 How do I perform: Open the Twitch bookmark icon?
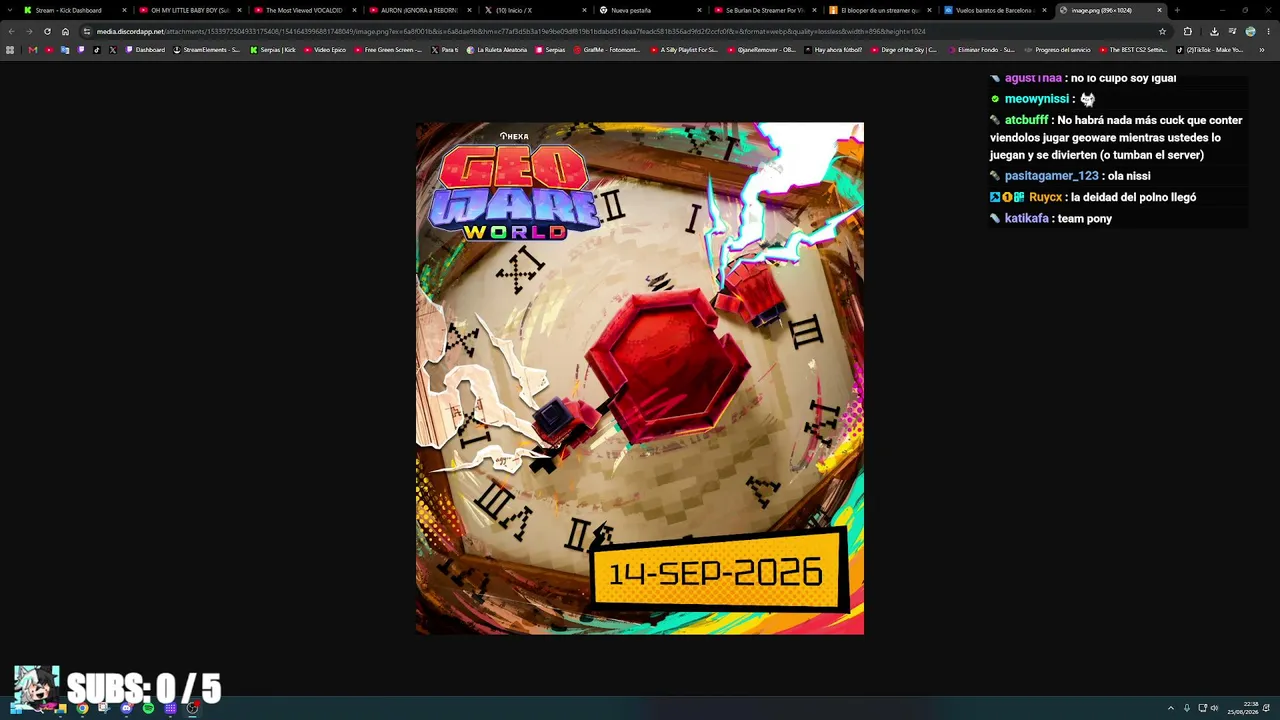point(81,50)
